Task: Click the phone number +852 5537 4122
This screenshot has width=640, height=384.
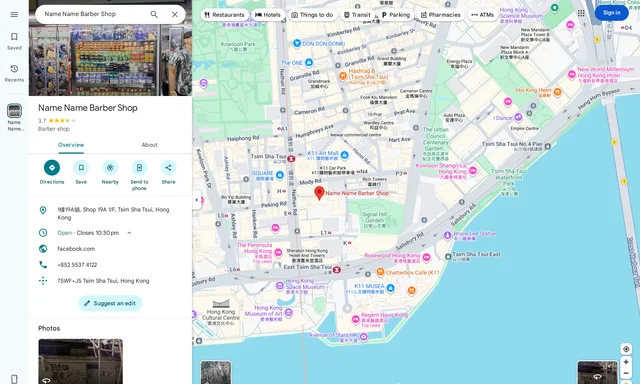Action: tap(77, 265)
